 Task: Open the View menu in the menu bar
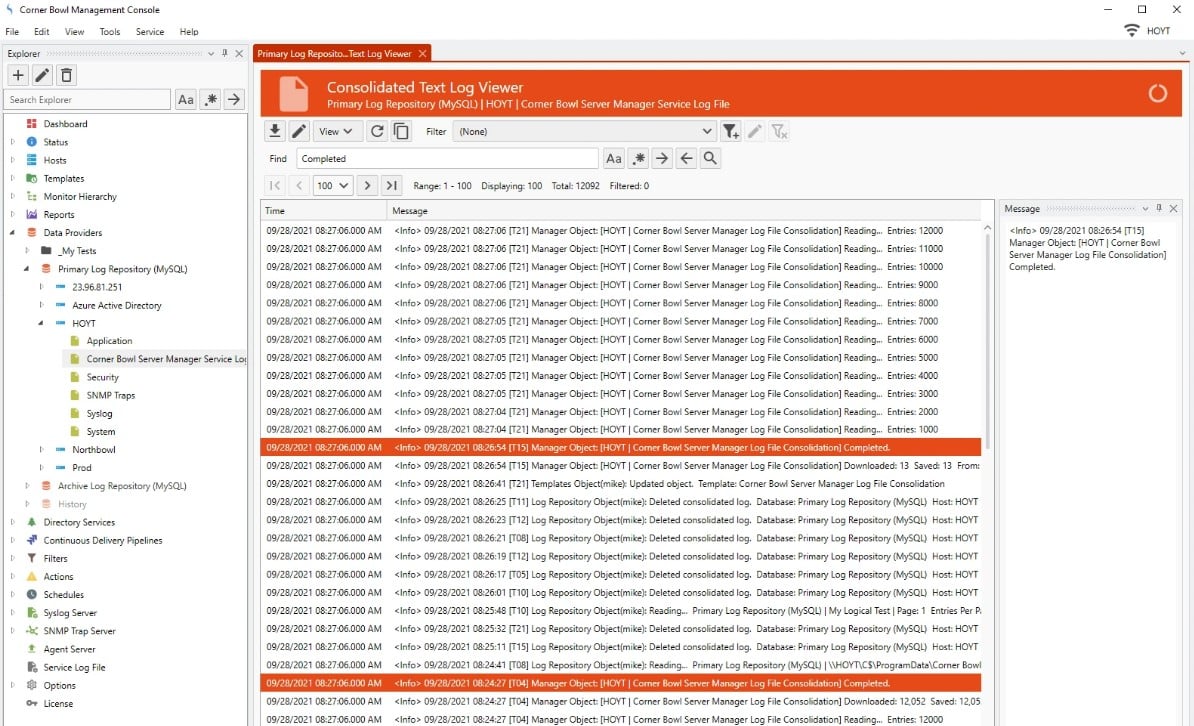click(75, 32)
